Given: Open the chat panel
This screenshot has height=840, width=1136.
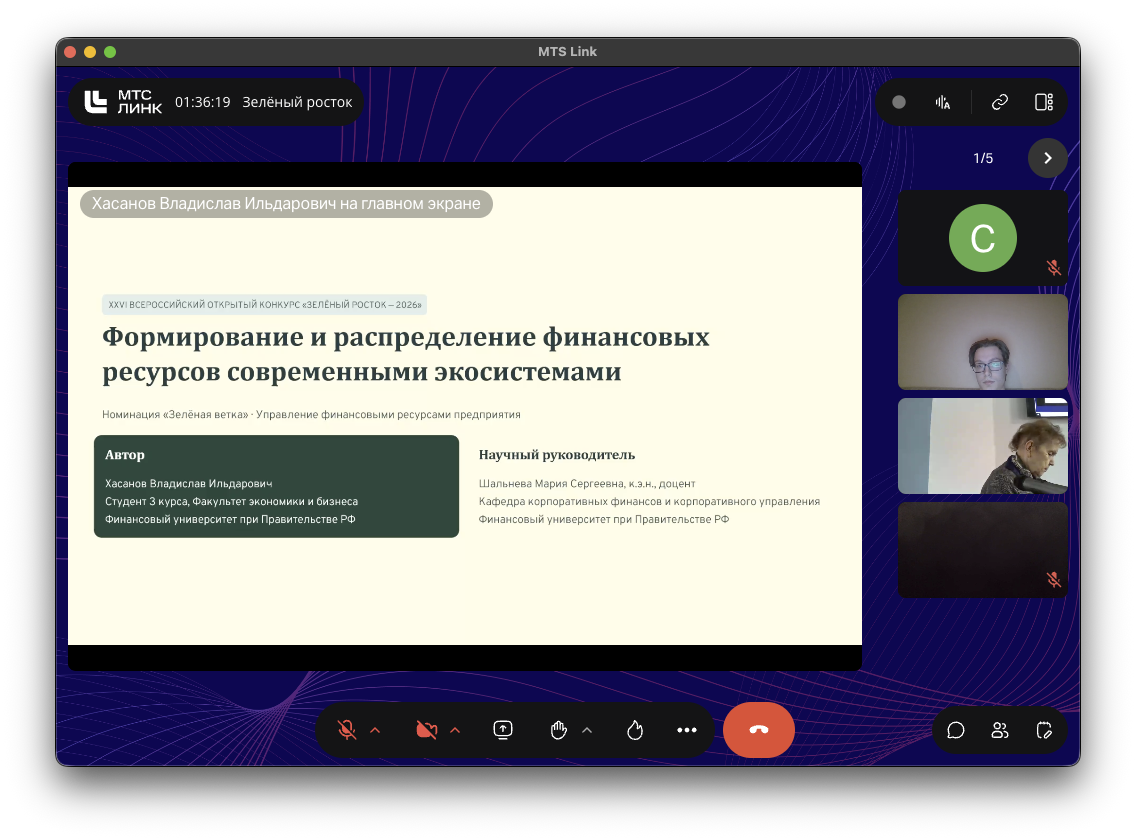Looking at the screenshot, I should click(x=956, y=730).
